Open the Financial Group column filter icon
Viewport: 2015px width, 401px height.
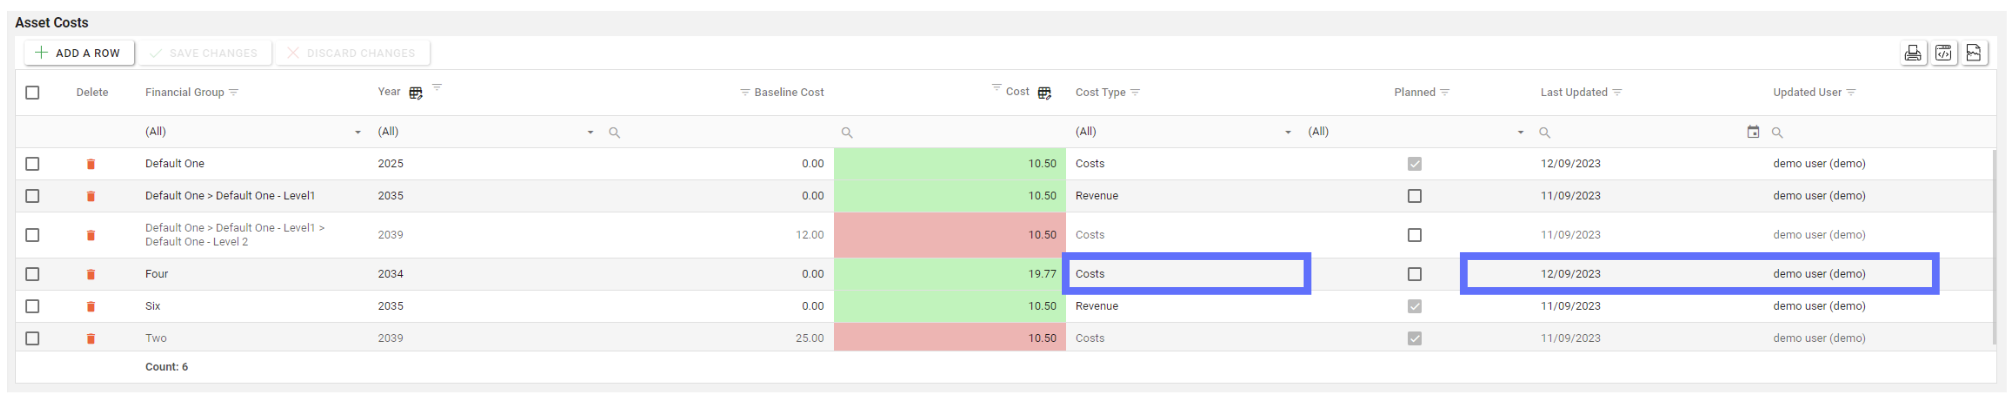point(234,93)
